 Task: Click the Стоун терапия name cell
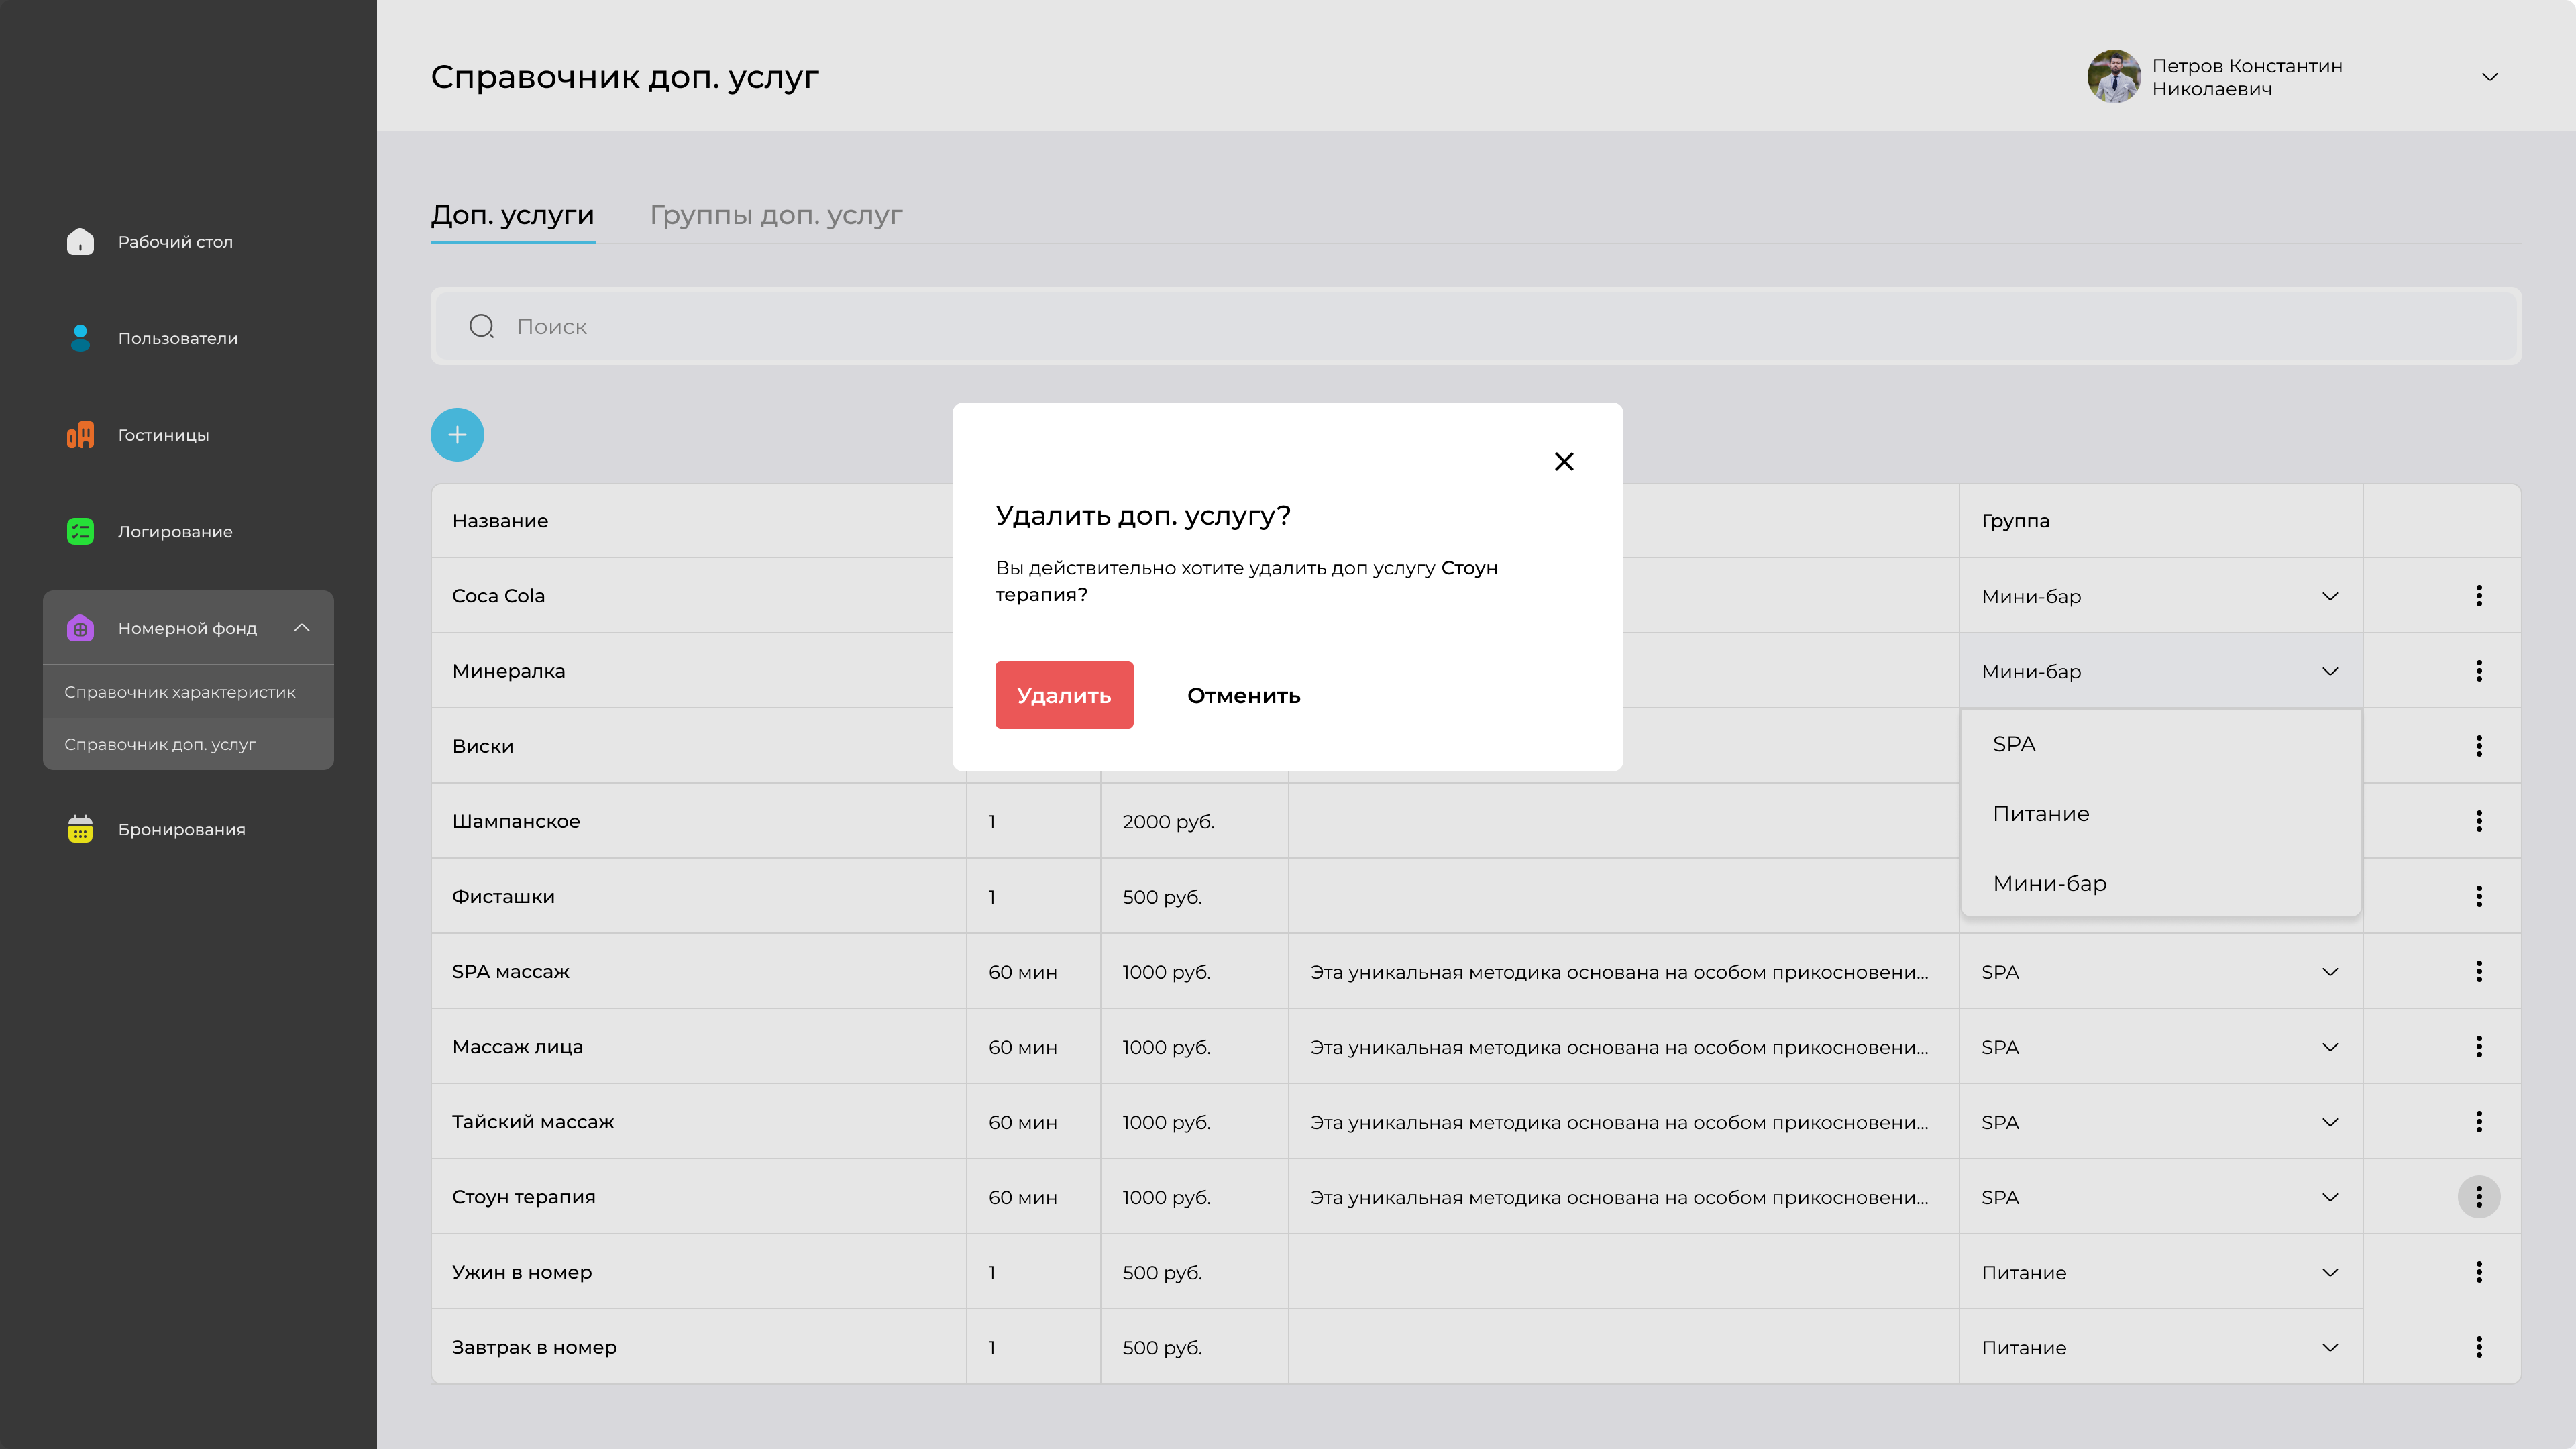click(x=699, y=1197)
